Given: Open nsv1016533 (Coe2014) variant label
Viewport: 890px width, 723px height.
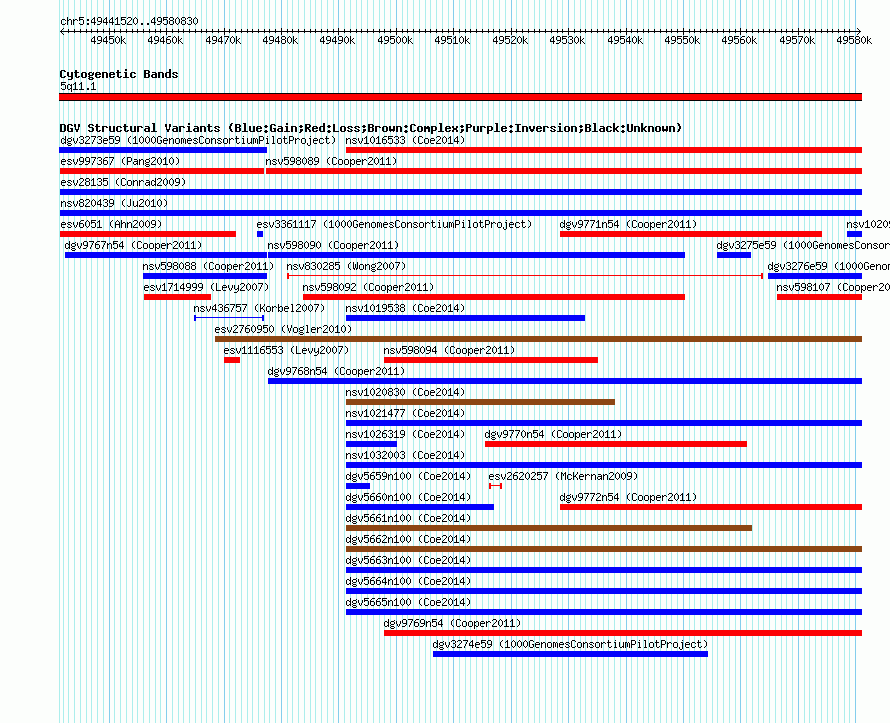Looking at the screenshot, I should pyautogui.click(x=405, y=140).
